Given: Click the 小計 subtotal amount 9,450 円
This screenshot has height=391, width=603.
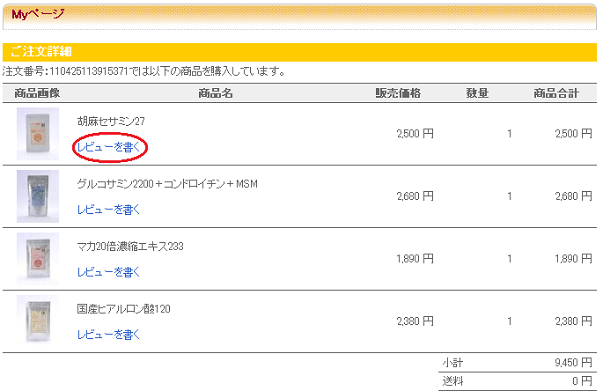Looking at the screenshot, I should 573,363.
